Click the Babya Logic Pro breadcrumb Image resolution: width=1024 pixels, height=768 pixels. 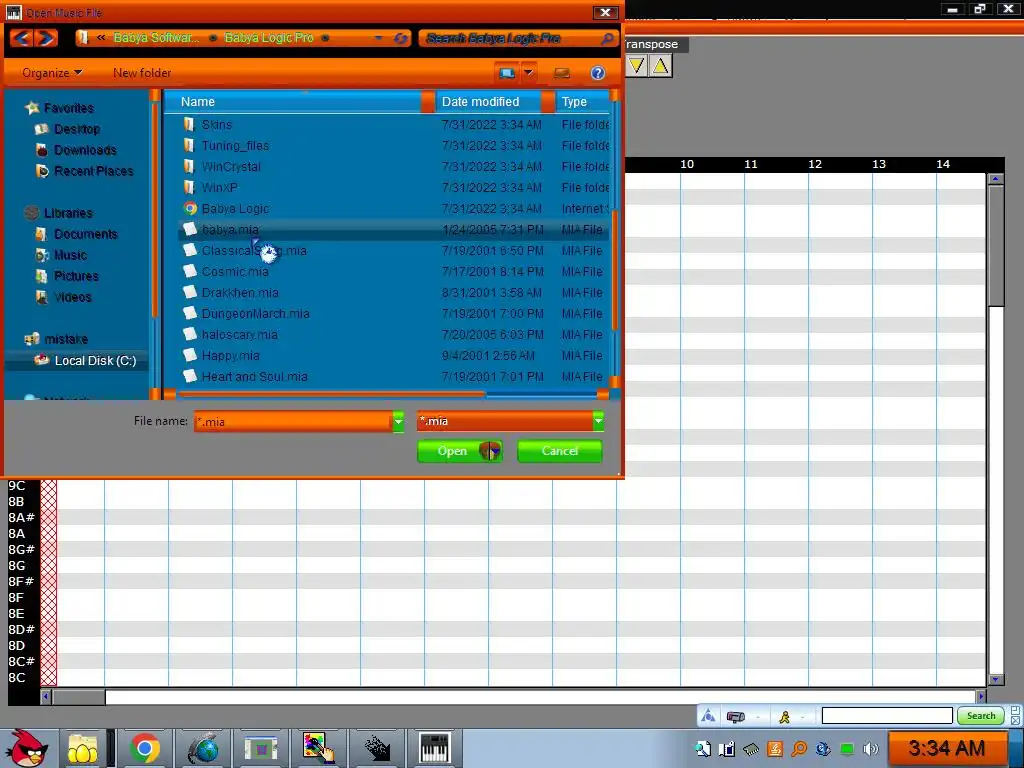(268, 38)
